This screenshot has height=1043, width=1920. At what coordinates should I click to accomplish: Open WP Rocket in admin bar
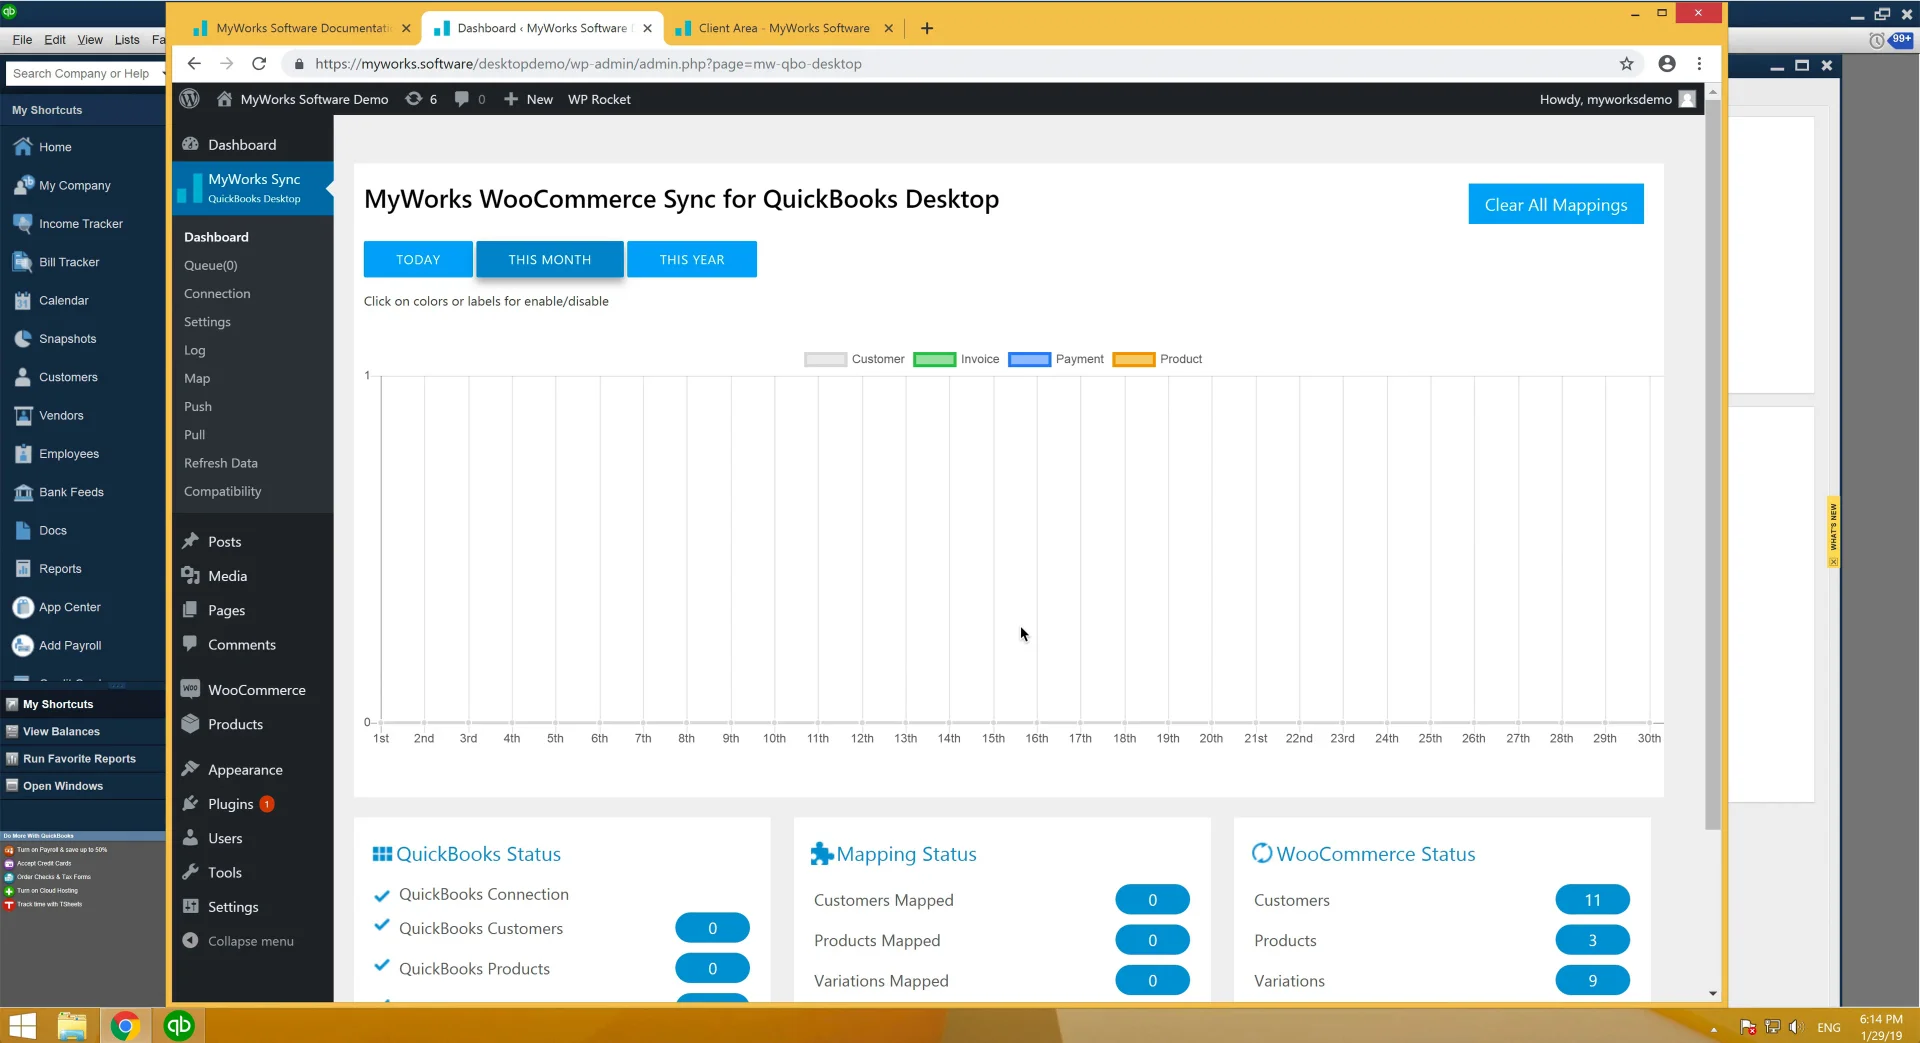click(x=599, y=99)
